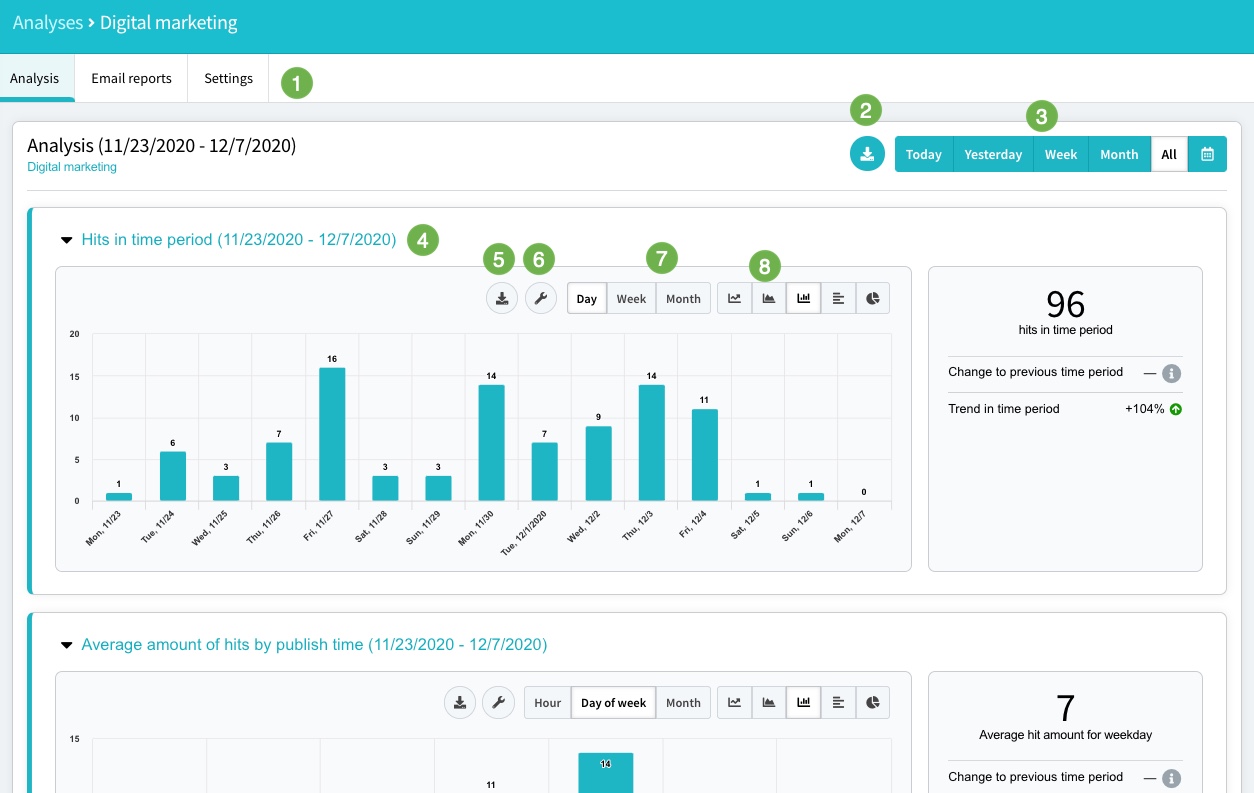This screenshot has width=1254, height=793.
Task: Select horizontal bar chart for Average amount of hits
Action: [x=838, y=702]
